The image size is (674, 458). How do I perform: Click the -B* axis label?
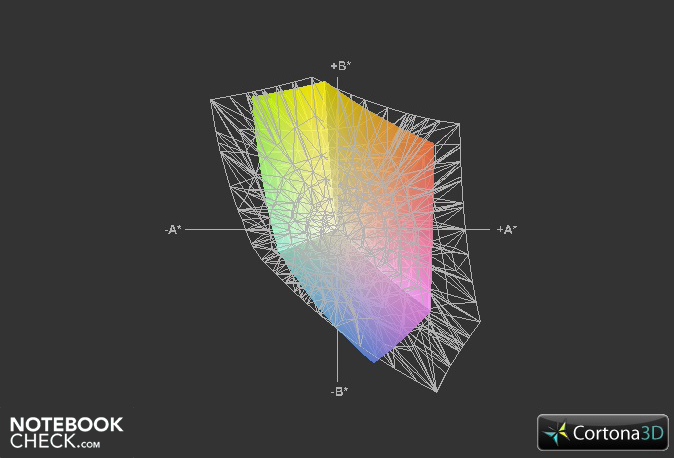[x=339, y=392]
